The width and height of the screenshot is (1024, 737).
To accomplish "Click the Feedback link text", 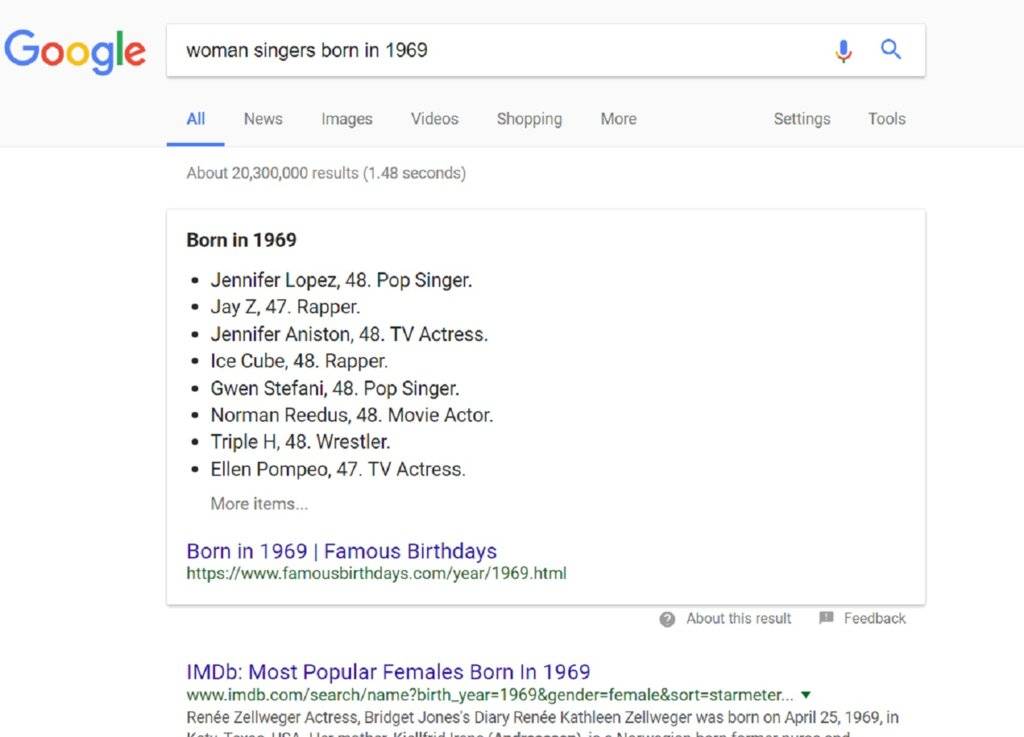I will pos(874,619).
